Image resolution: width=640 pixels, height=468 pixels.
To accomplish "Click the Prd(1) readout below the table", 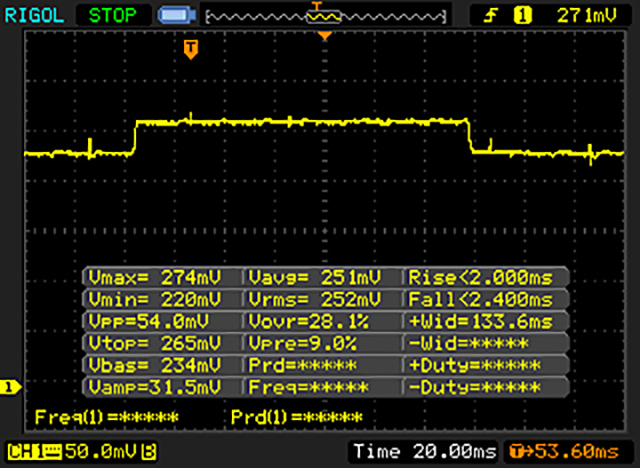I will point(297,417).
